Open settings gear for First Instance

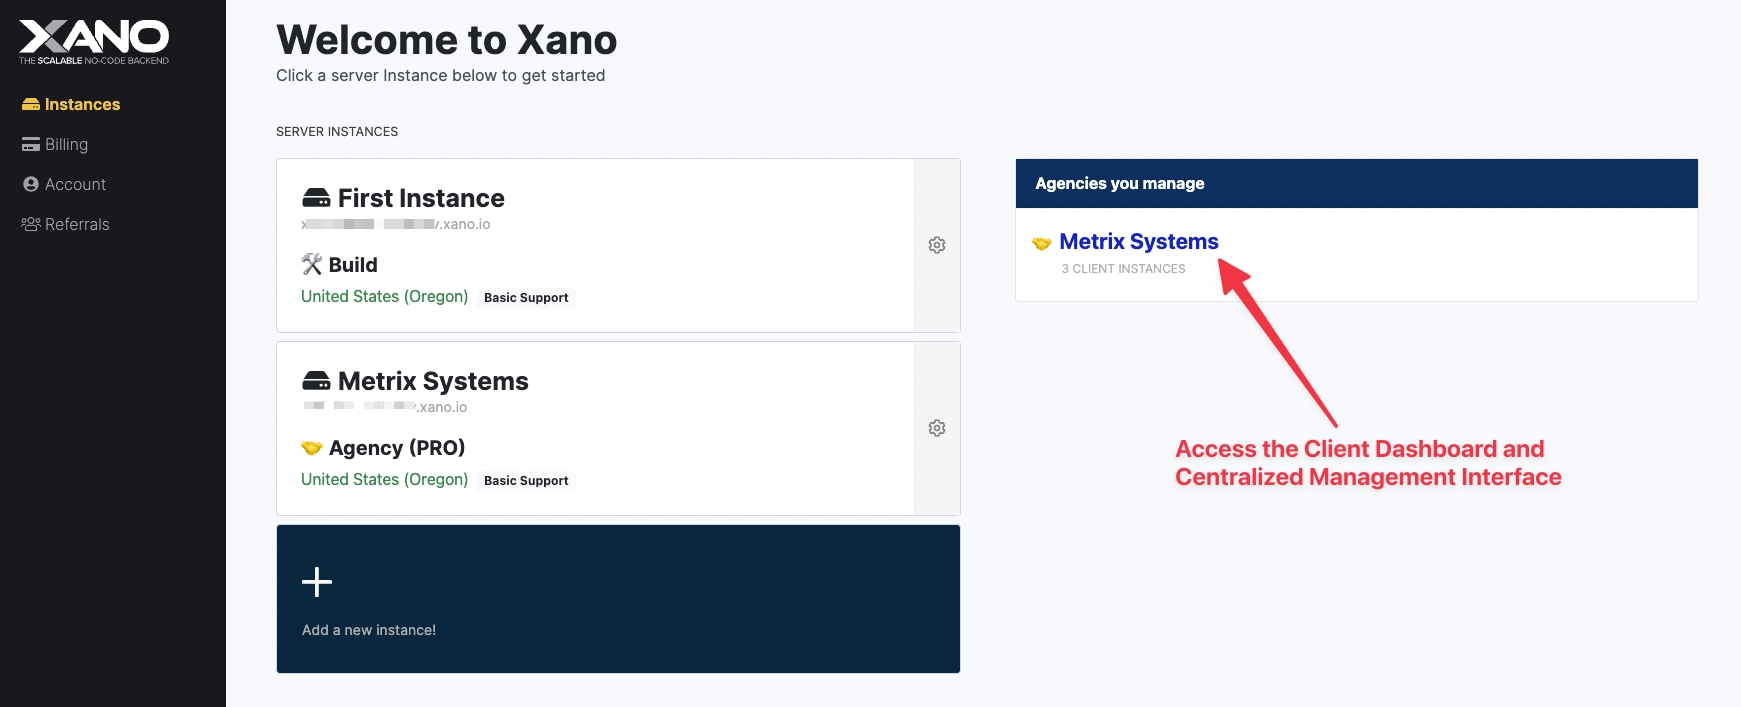[937, 245]
